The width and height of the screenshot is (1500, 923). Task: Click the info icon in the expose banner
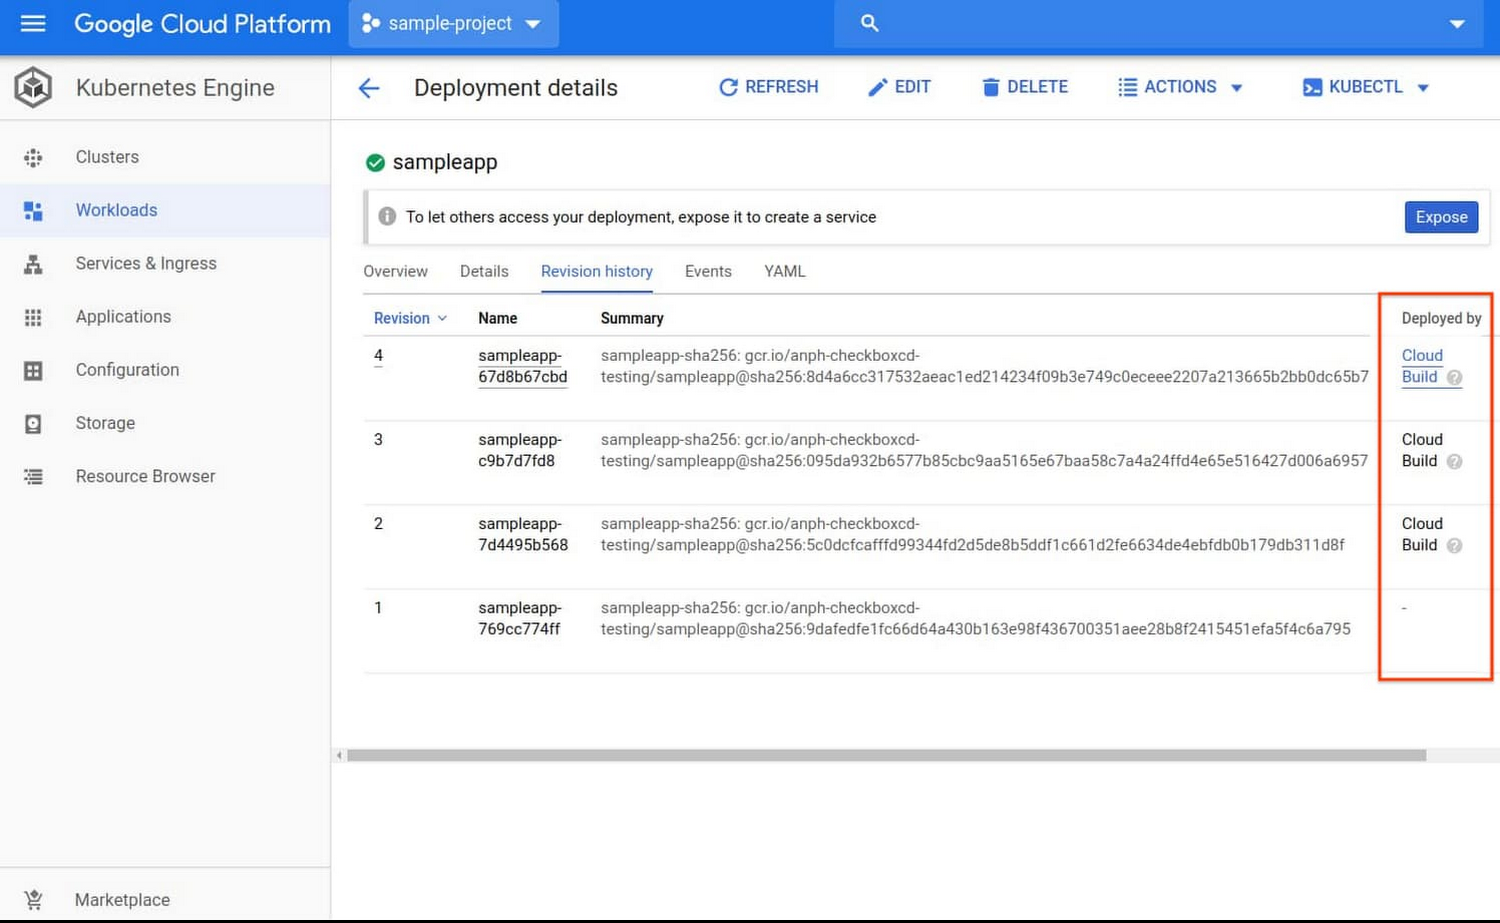(x=387, y=217)
